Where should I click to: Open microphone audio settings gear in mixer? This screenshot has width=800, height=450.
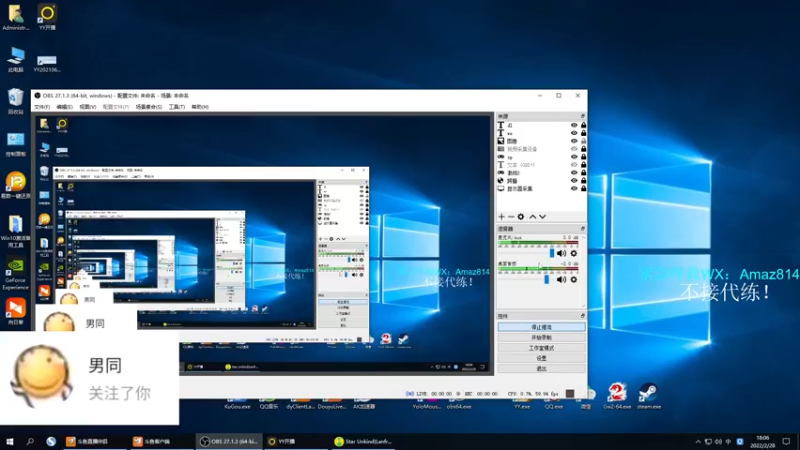(573, 253)
